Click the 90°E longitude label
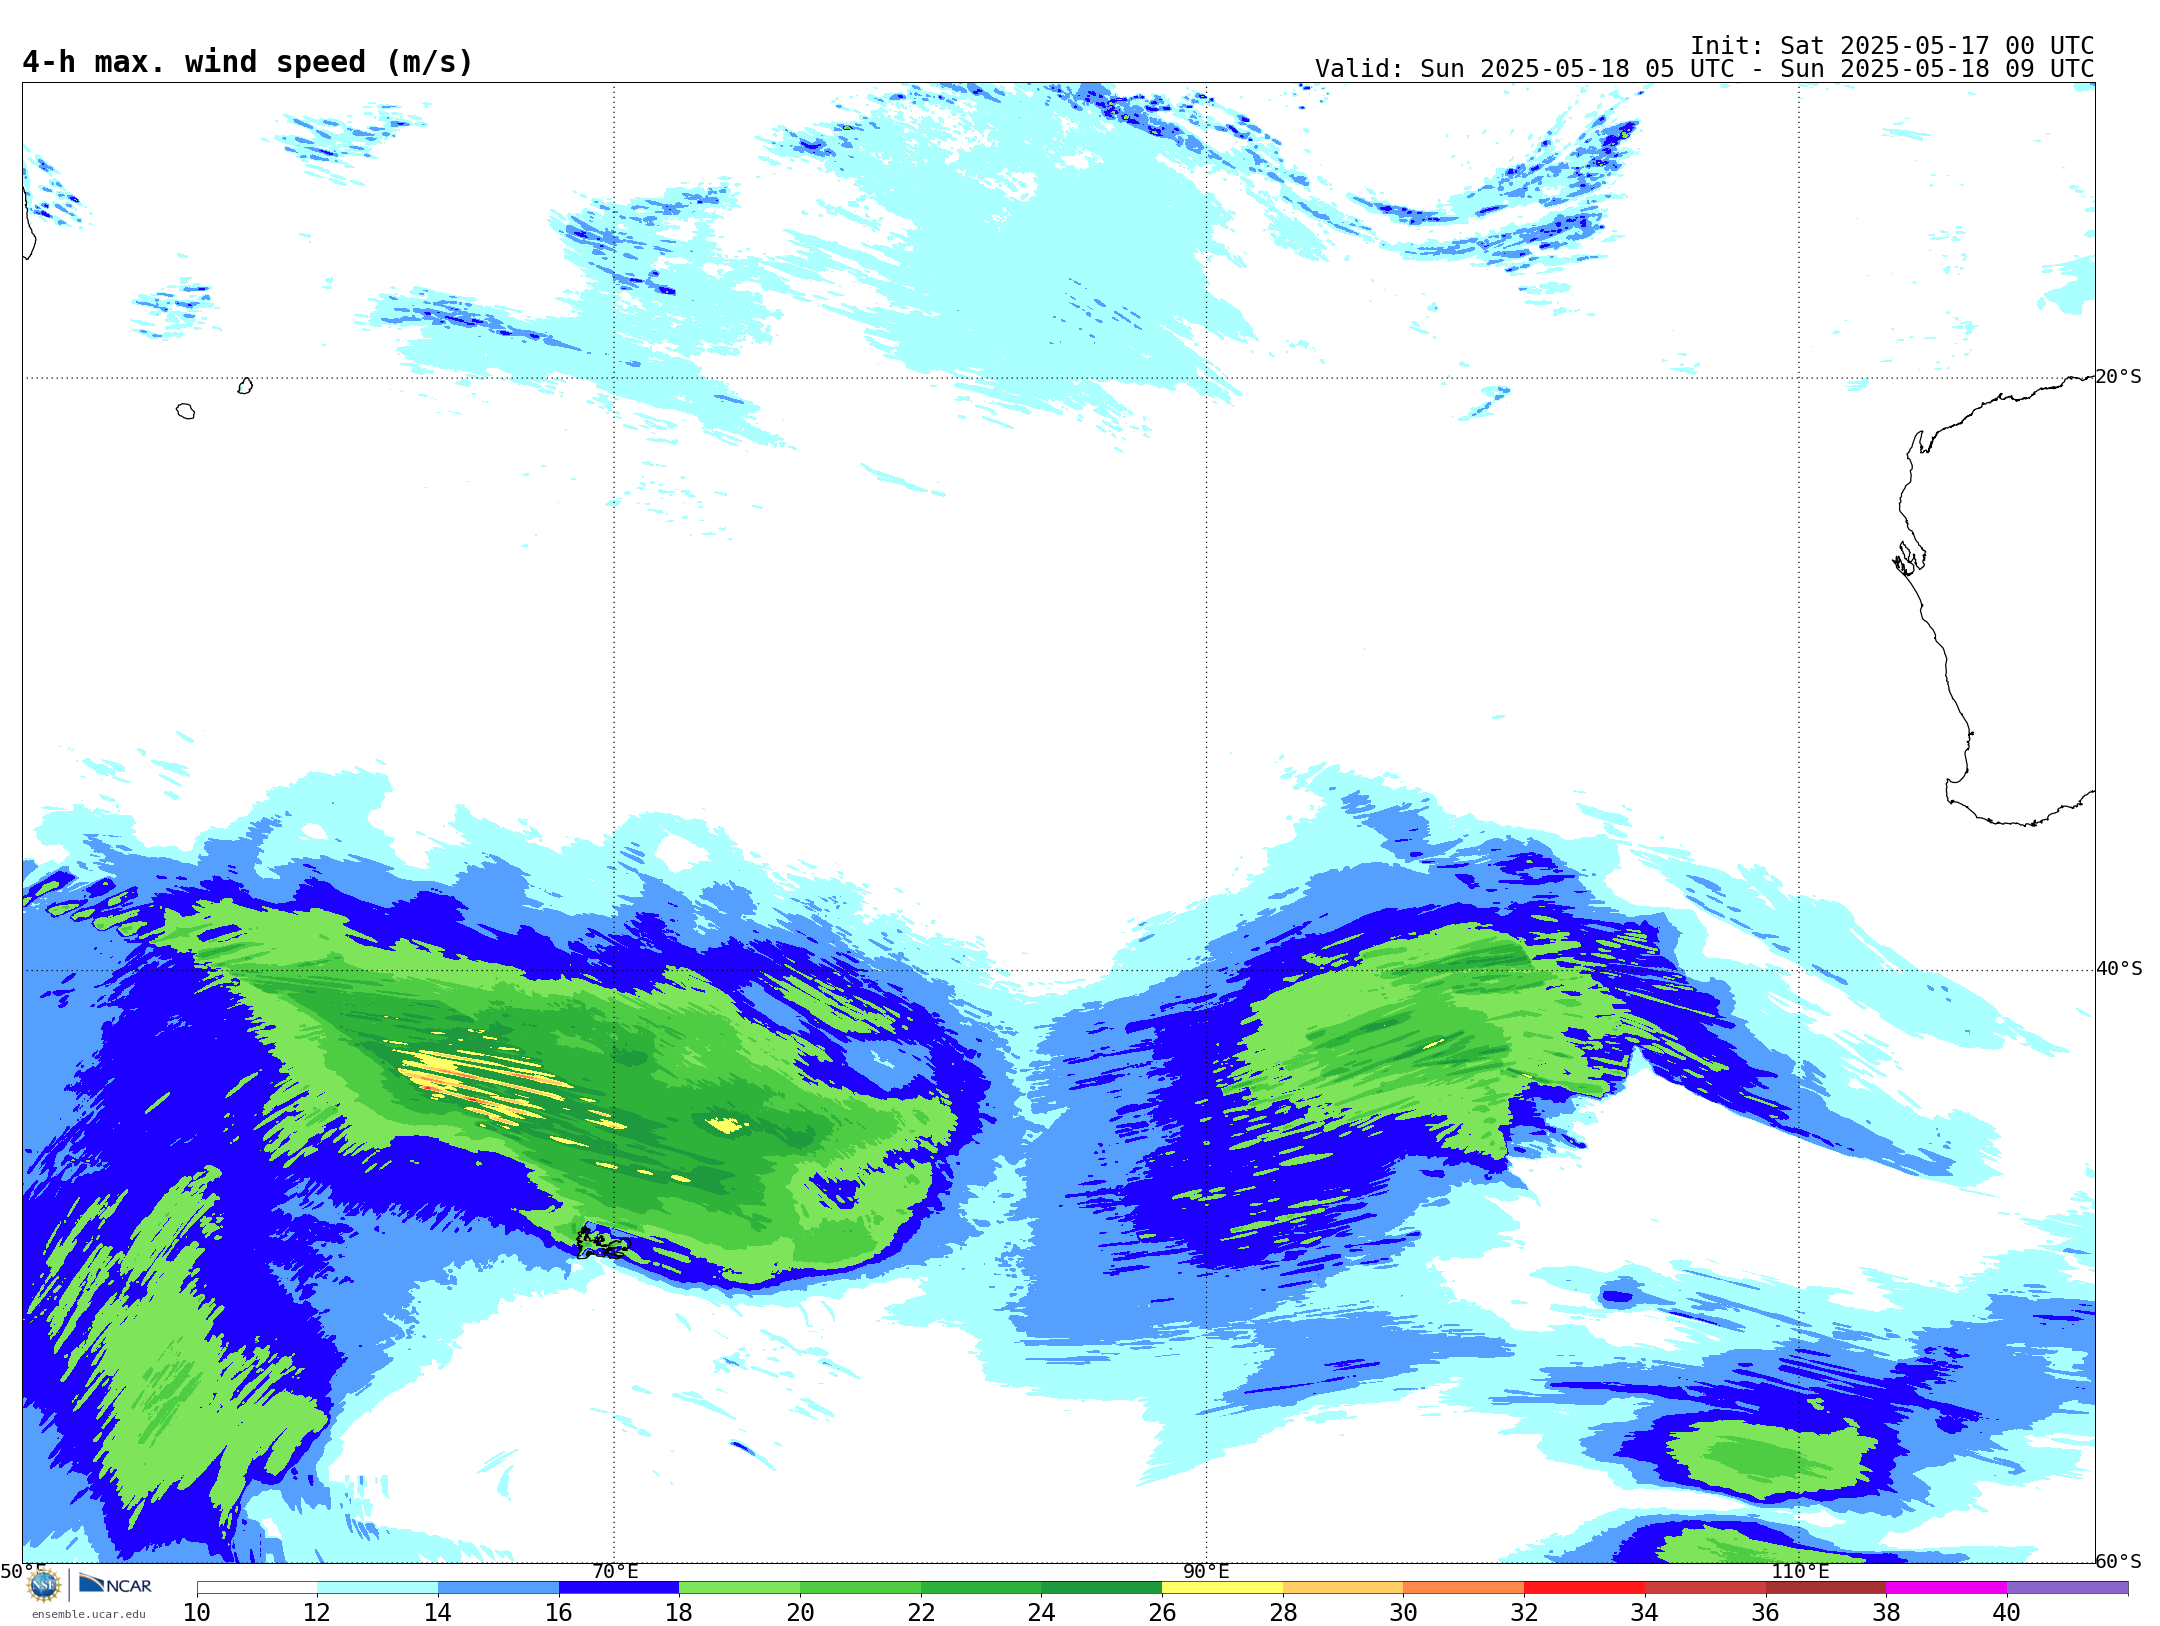 tap(1206, 1572)
